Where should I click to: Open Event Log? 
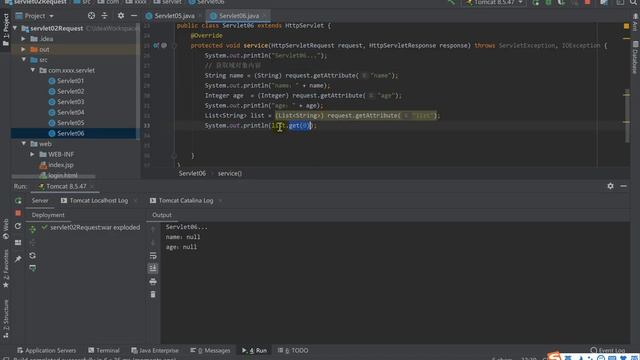coord(608,350)
